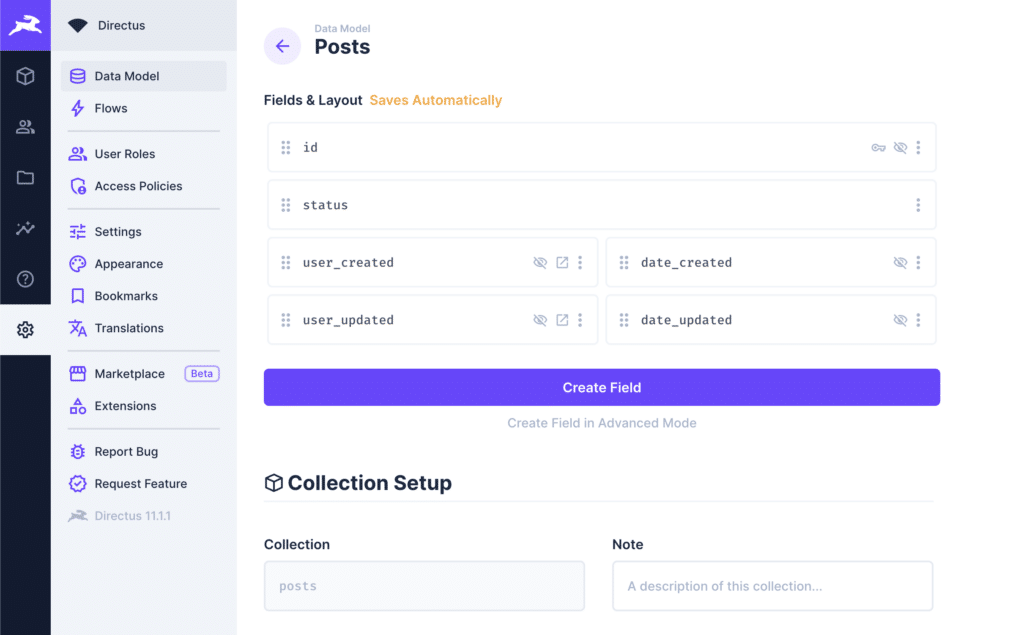Toggle hidden eye icon on date_created field
Screen dimensions: 1024x635
(x=900, y=263)
